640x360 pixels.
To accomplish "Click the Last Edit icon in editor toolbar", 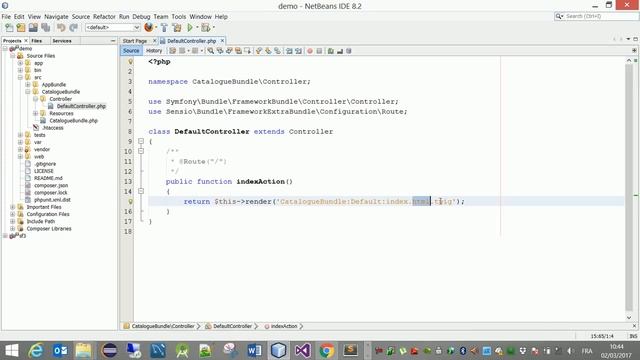I will click(x=173, y=51).
